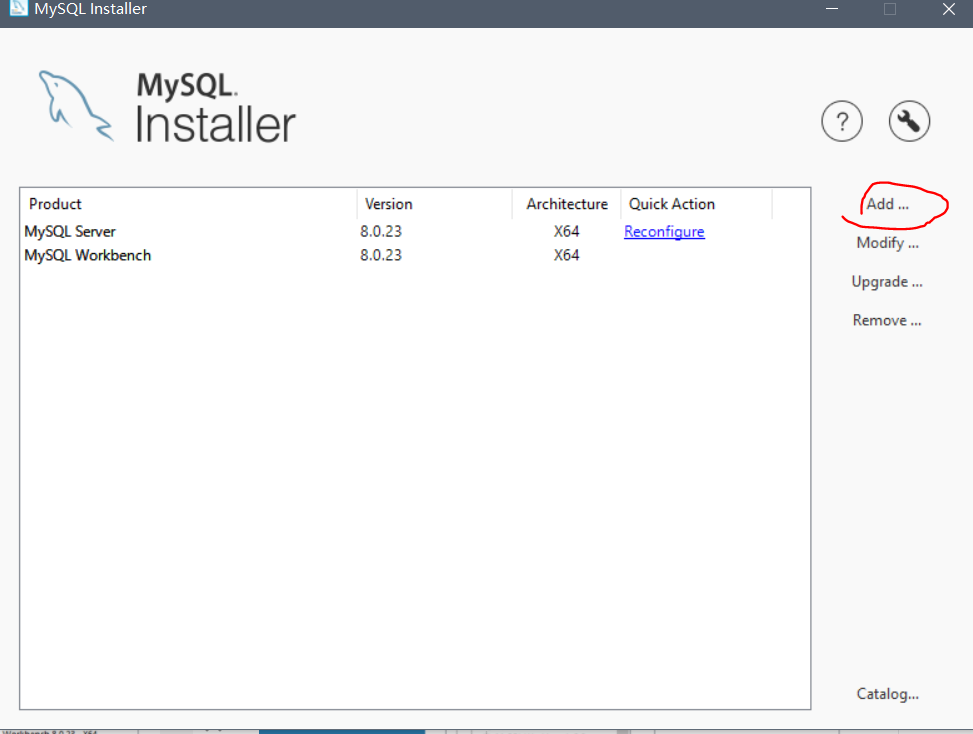Click the Add ... button

pyautogui.click(x=887, y=204)
